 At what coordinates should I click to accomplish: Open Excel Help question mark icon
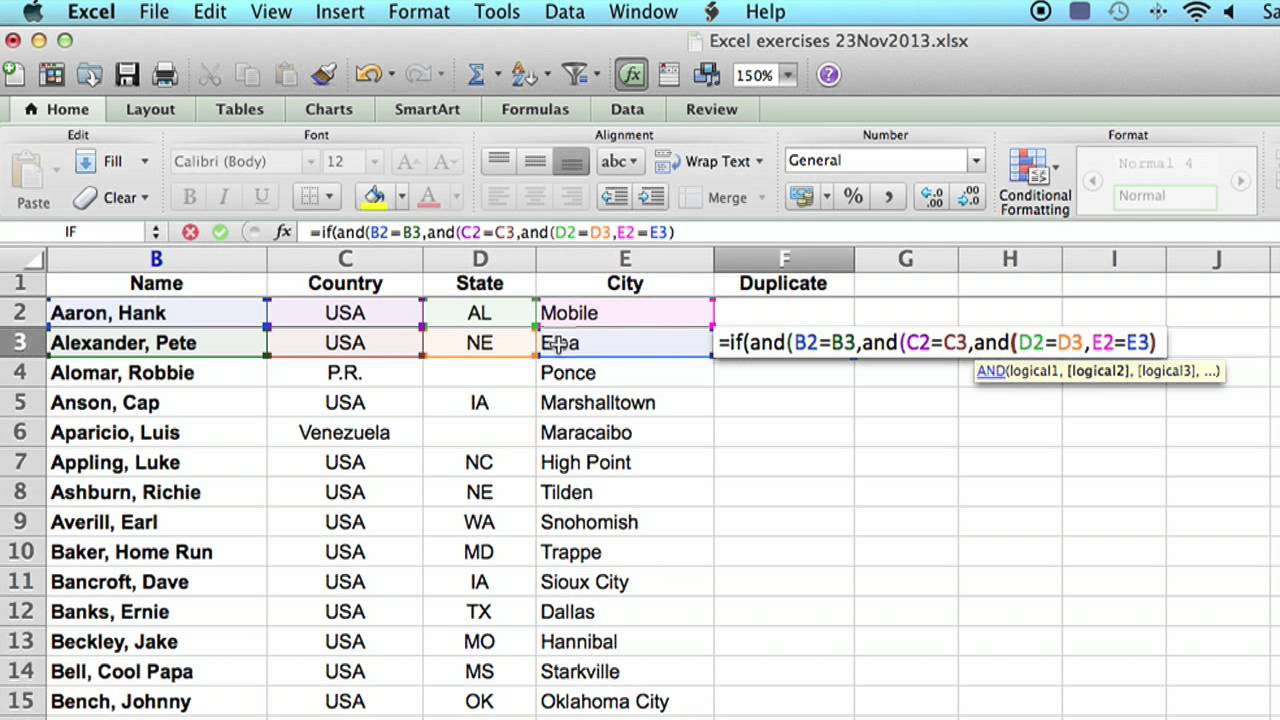[x=828, y=74]
